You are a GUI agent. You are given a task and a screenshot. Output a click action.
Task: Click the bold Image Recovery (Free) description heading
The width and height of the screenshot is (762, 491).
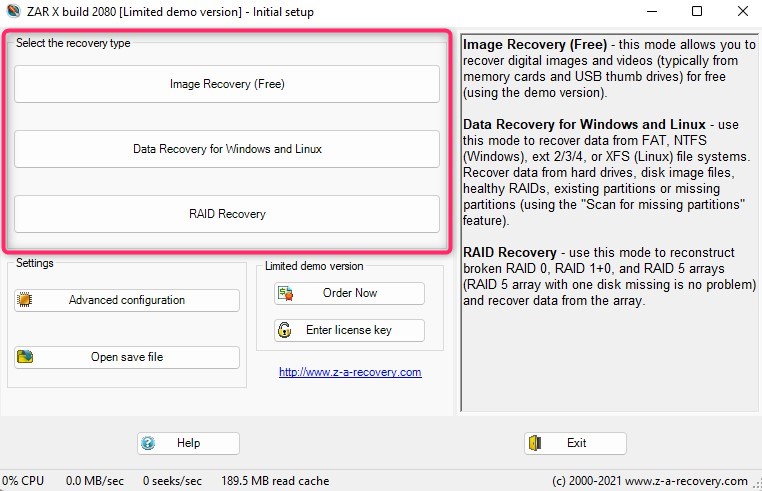535,44
